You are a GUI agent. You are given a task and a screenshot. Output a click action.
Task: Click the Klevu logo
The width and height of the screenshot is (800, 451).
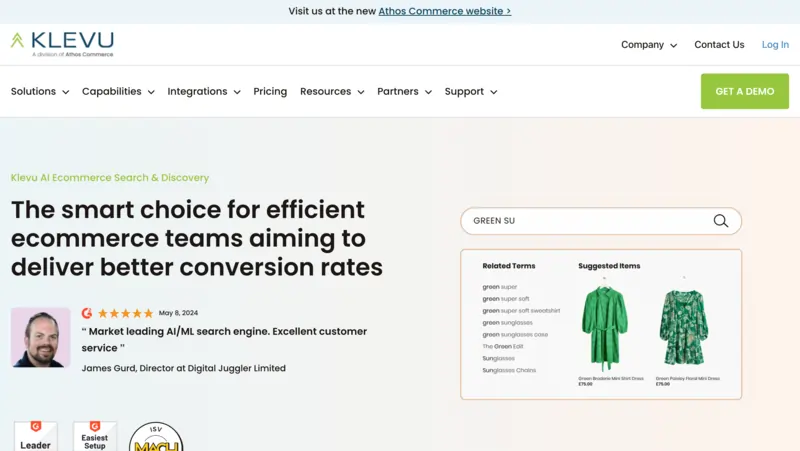(x=62, y=44)
